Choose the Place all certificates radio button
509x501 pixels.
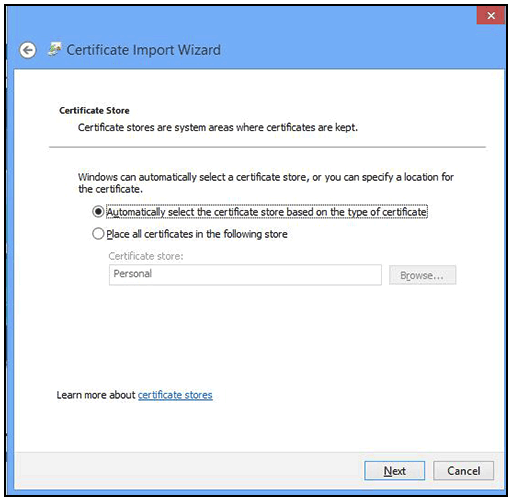tap(98, 234)
